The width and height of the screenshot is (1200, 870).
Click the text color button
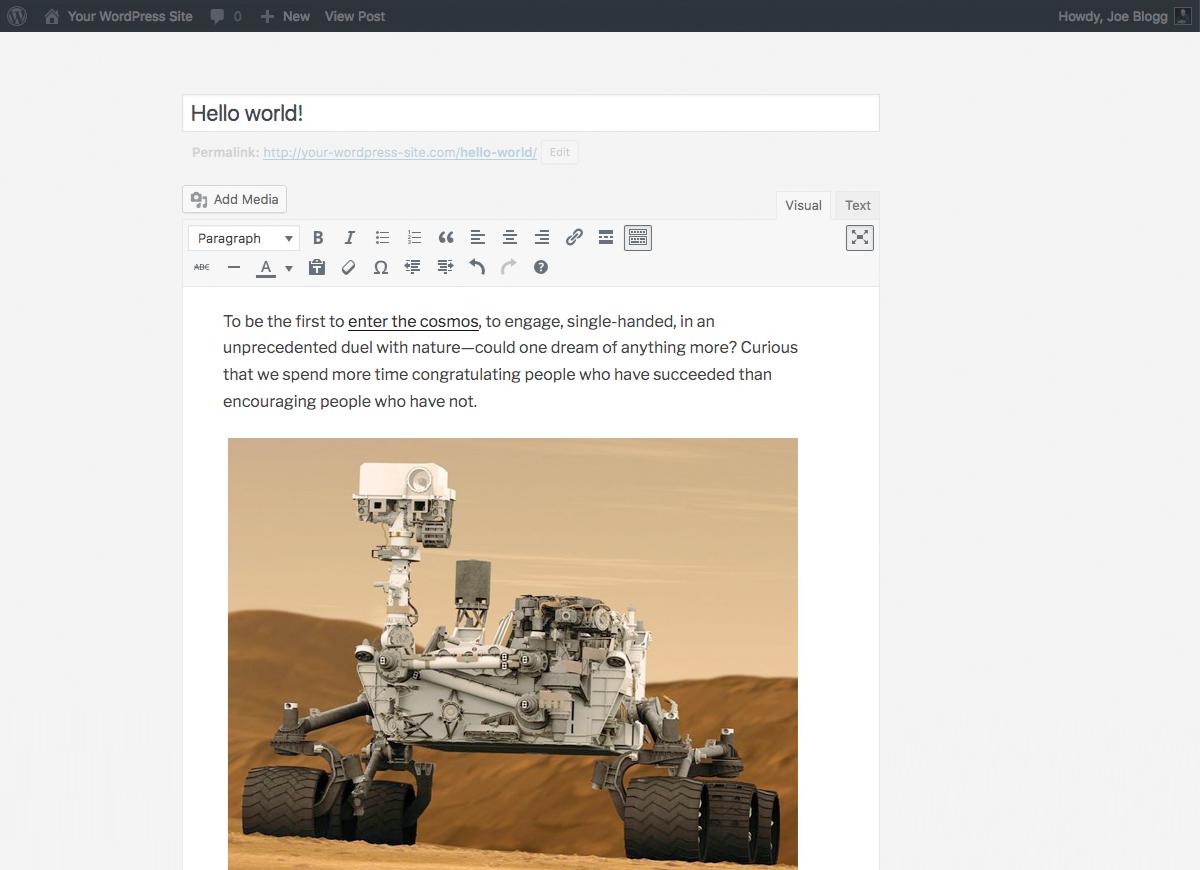(x=266, y=267)
